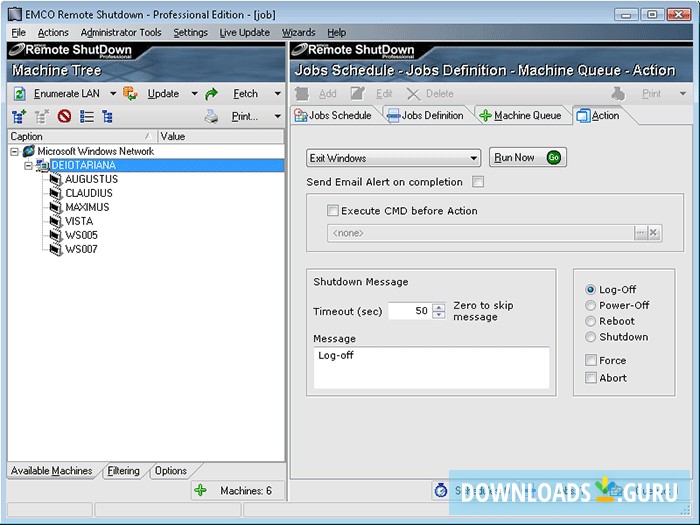Open the Filtering tab
Image resolution: width=700 pixels, height=525 pixels.
(123, 471)
